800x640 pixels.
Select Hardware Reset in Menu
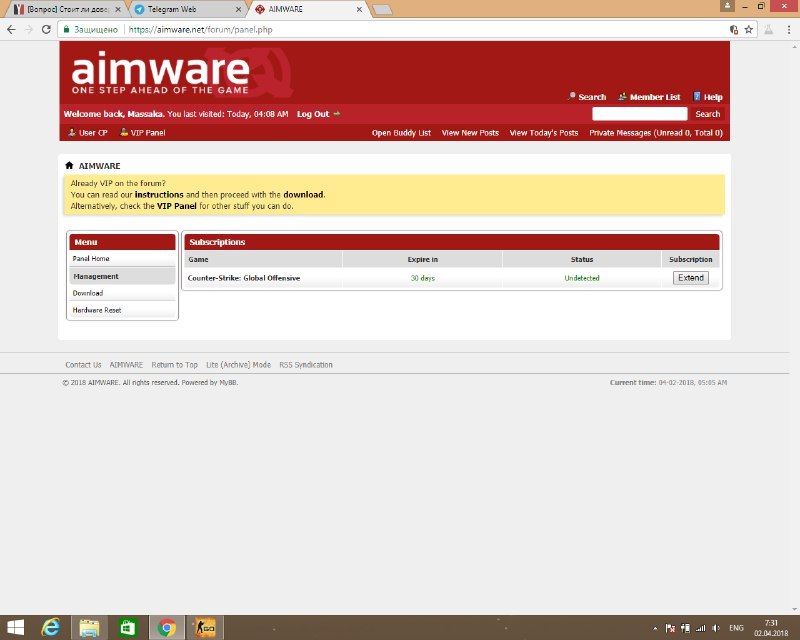pos(122,310)
